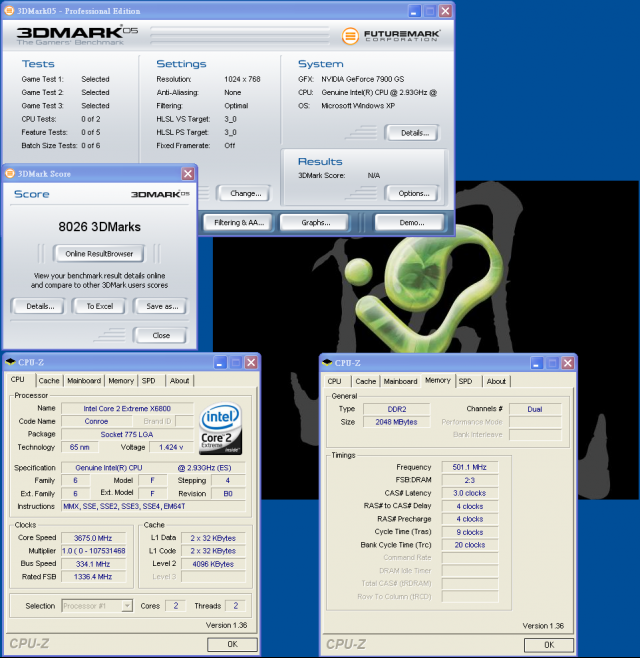Screen dimensions: 640x658
Task: Click the memory Type DDR2 value
Action: tap(397, 409)
